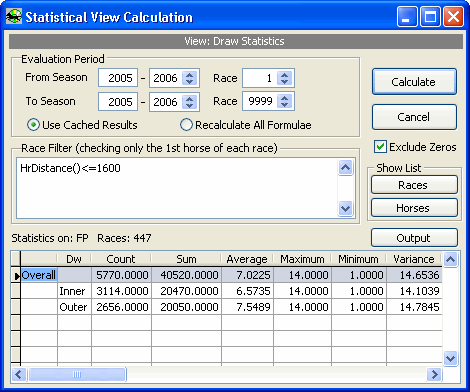Click the Race Filter scroll down arrow
This screenshot has width=470, height=392.
point(346,208)
